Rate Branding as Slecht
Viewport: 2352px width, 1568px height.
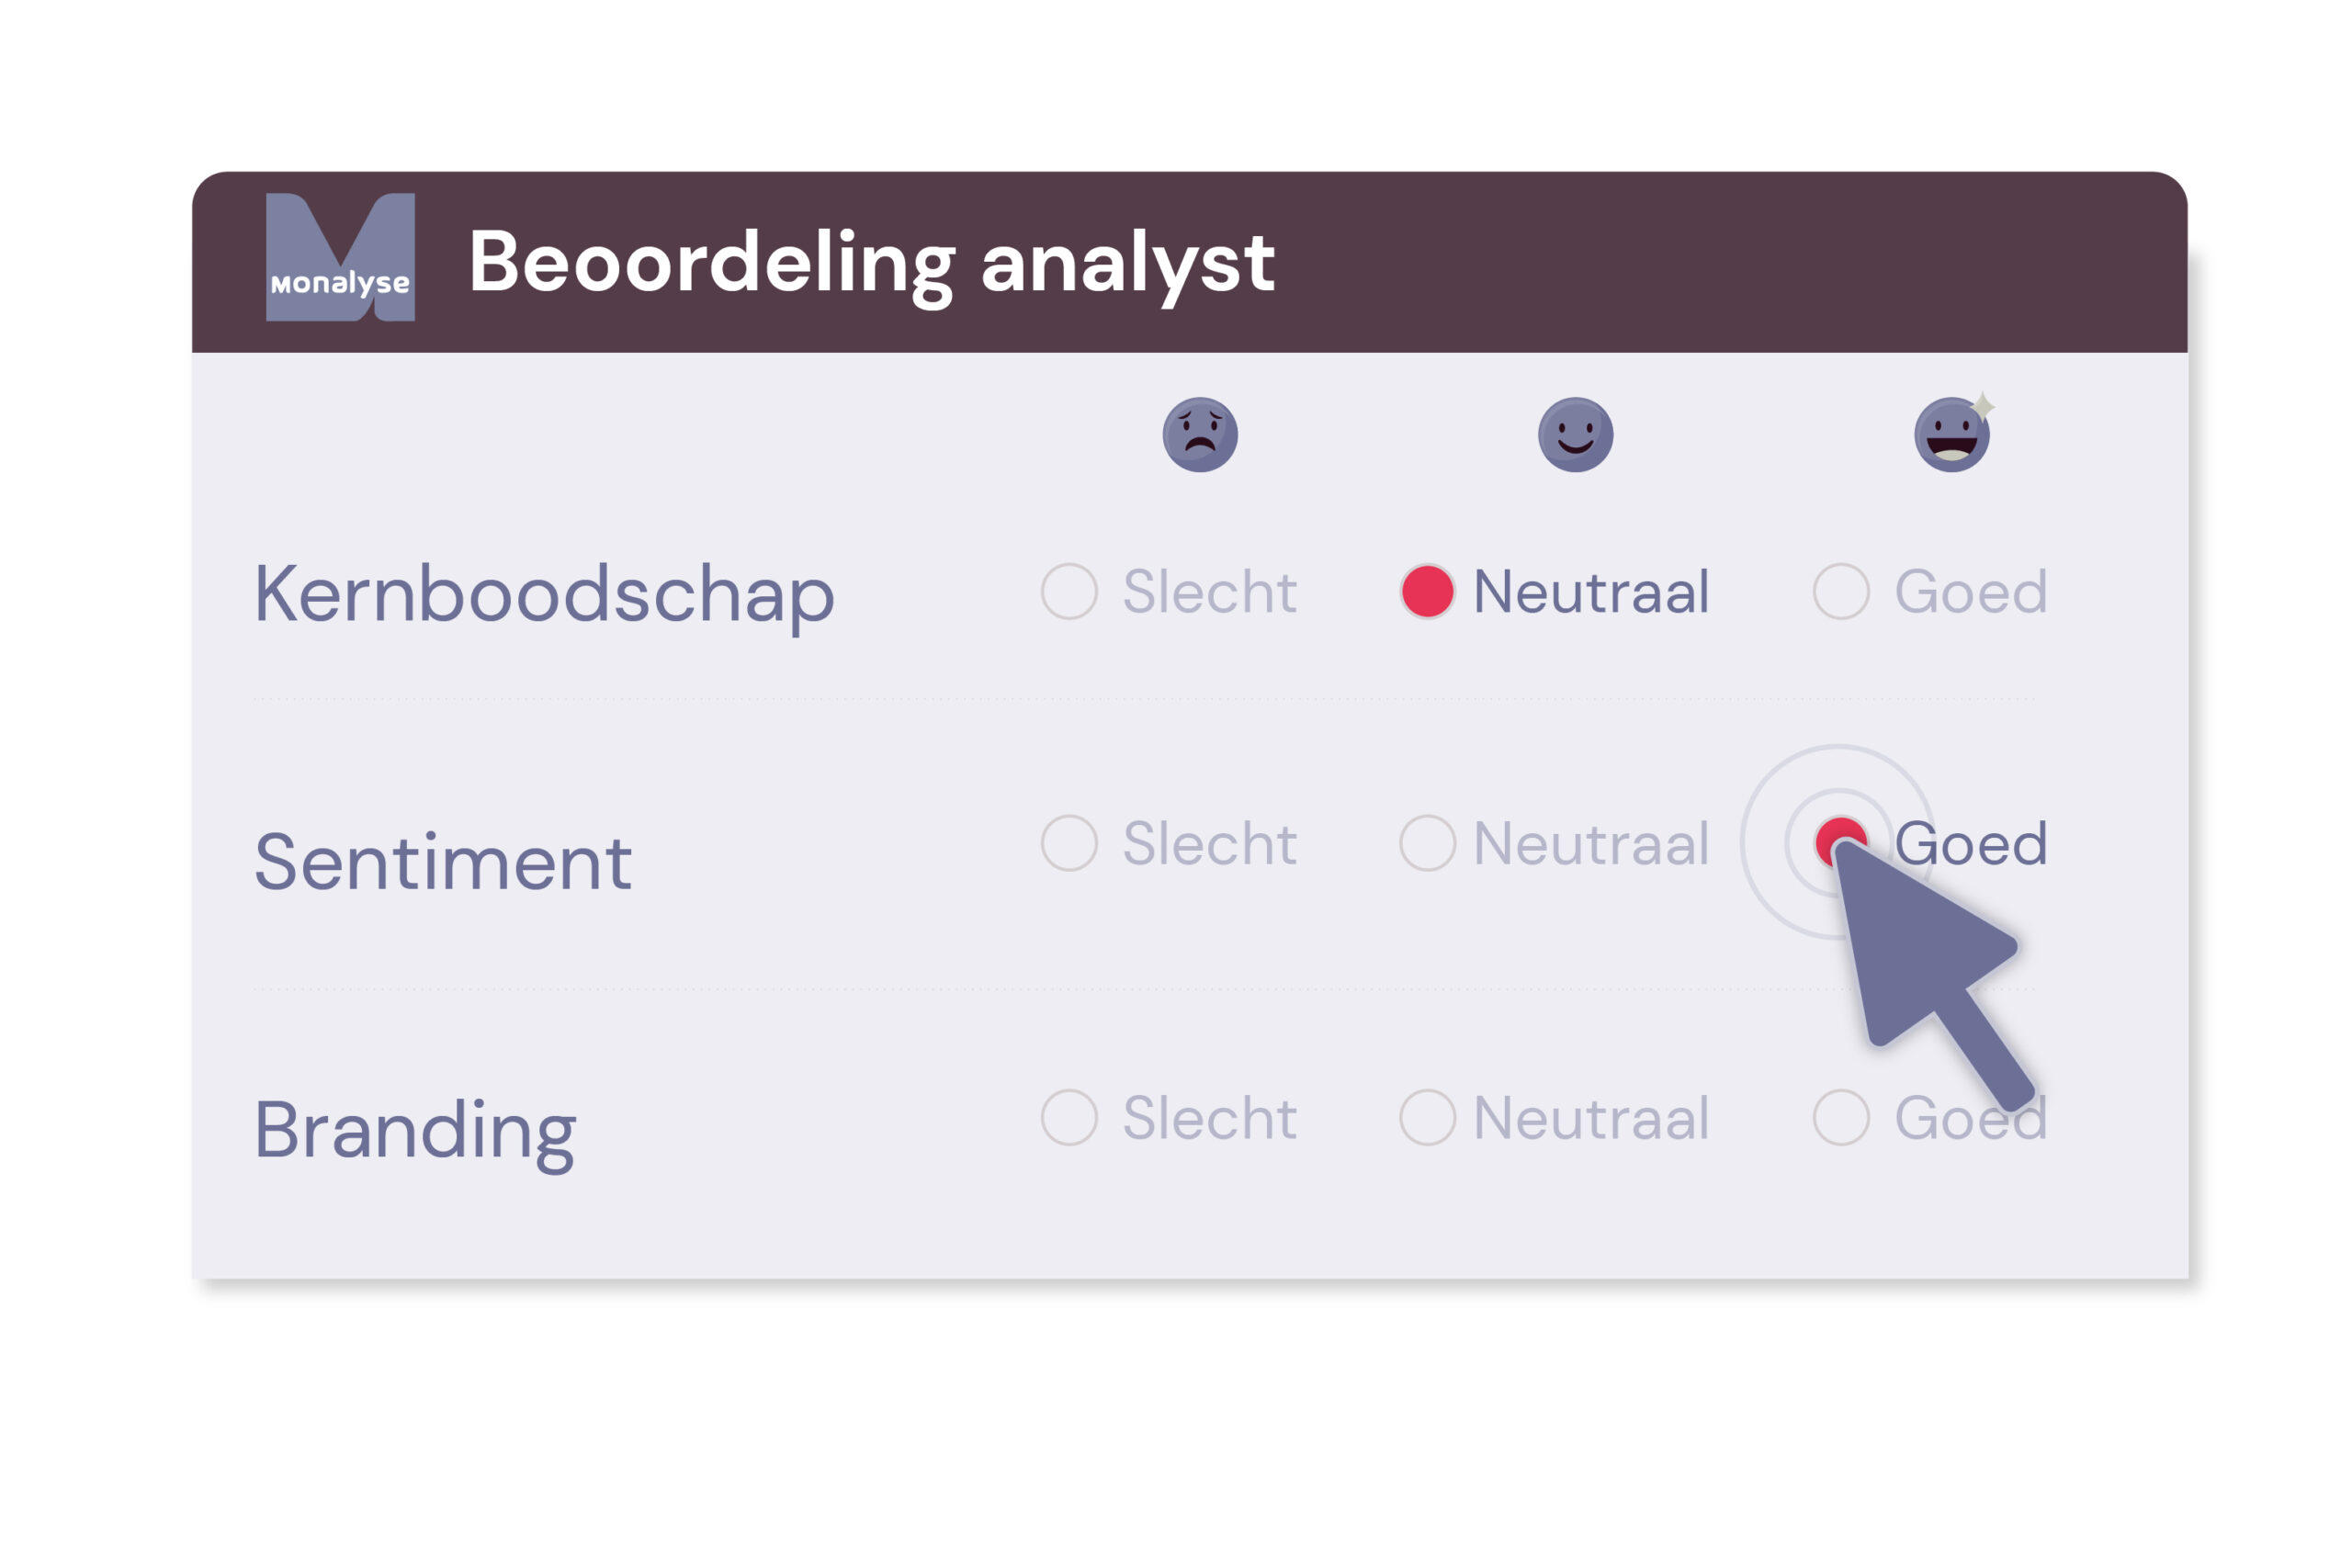coord(1069,1117)
